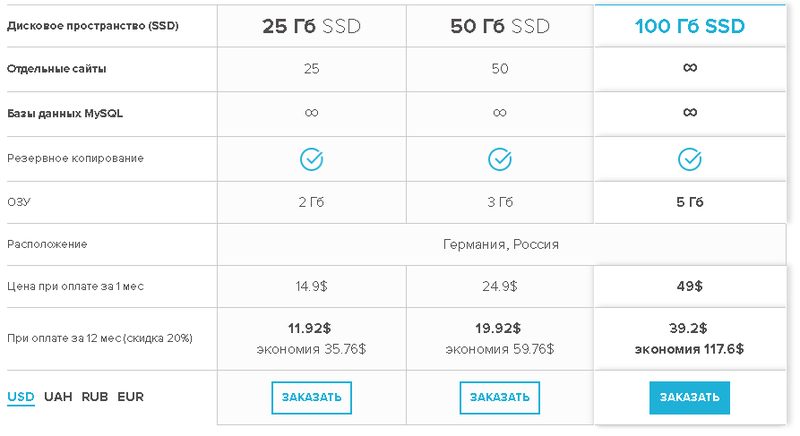Click MySQL infinity symbol in 25 Гб column
This screenshot has width=800, height=436.
tap(312, 113)
